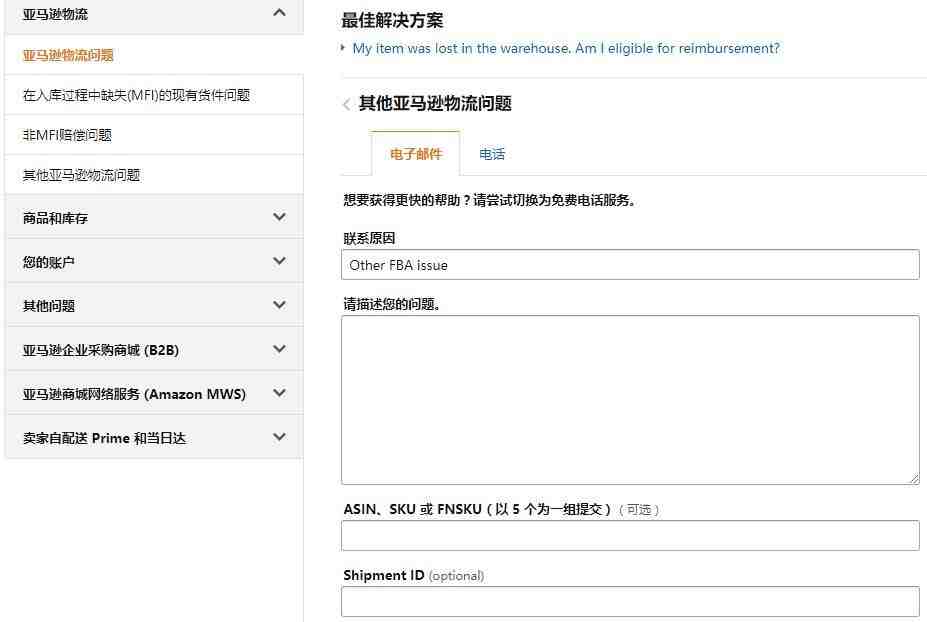Switch to the 电话 tab
927x622 pixels.
(492, 154)
